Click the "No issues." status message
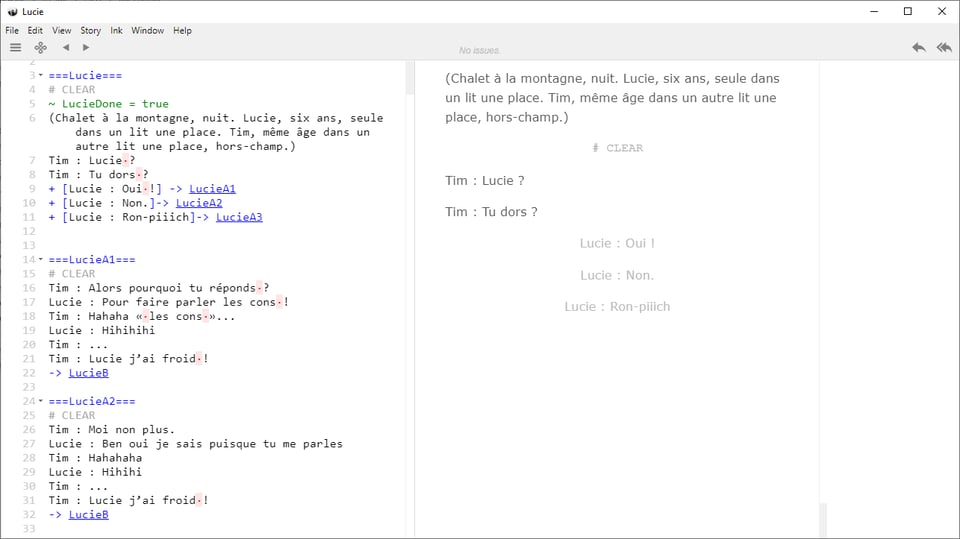960x539 pixels. pyautogui.click(x=480, y=50)
